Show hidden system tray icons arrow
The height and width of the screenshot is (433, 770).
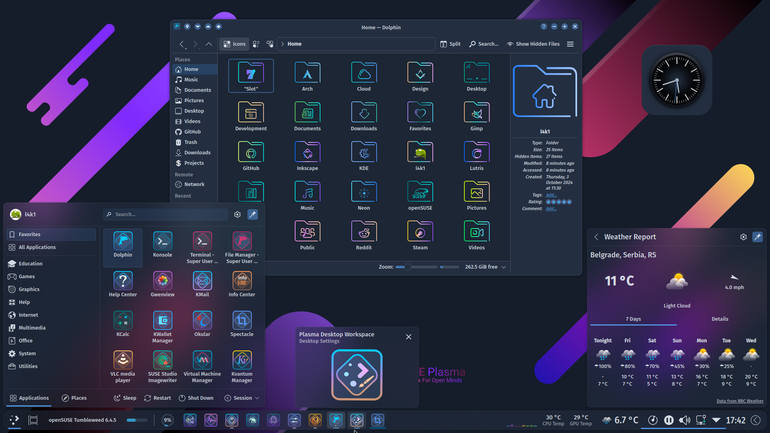(716, 420)
